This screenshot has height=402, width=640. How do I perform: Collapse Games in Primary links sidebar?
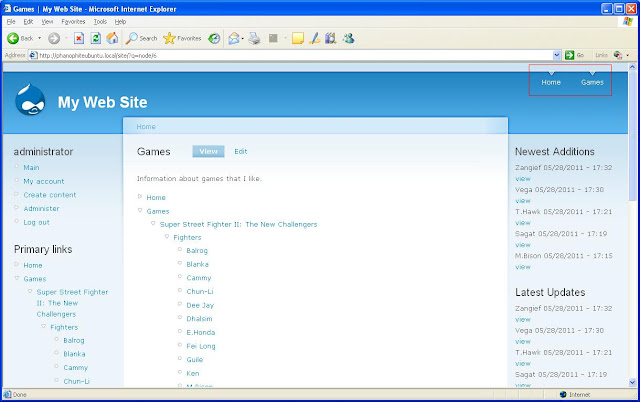pyautogui.click(x=17, y=278)
